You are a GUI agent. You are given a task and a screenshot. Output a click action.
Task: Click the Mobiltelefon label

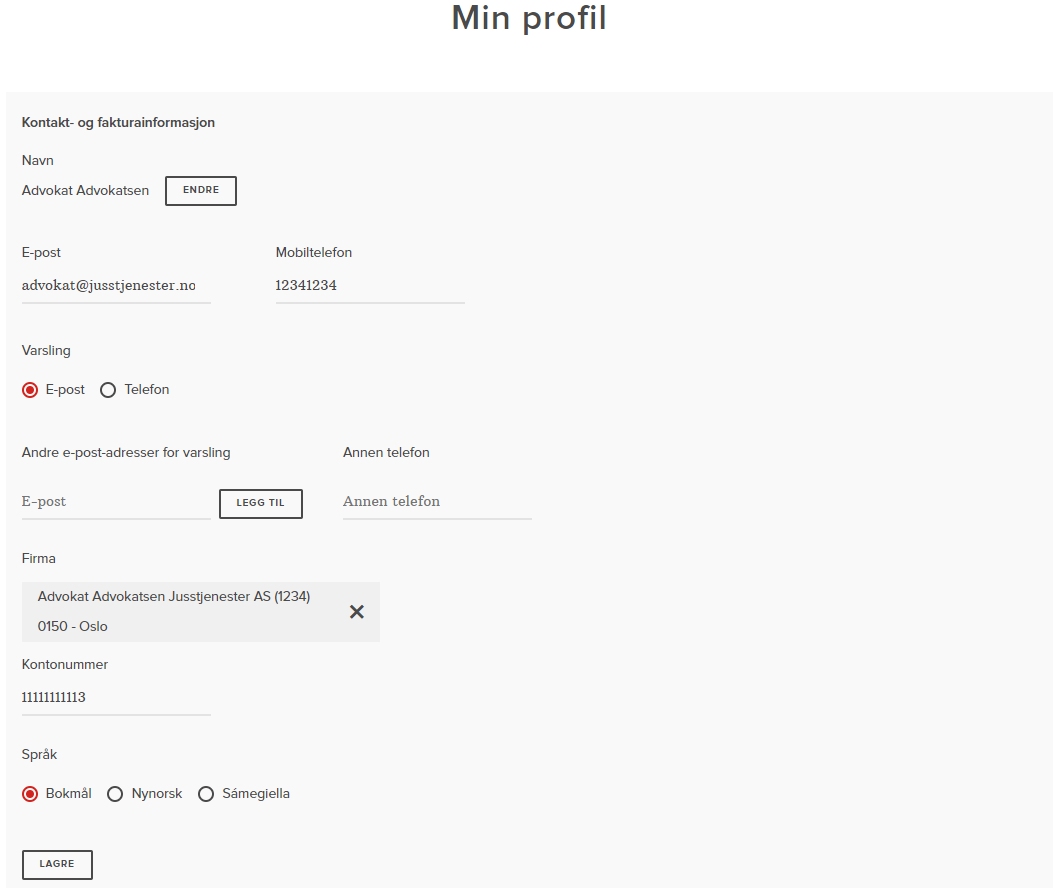(x=314, y=253)
